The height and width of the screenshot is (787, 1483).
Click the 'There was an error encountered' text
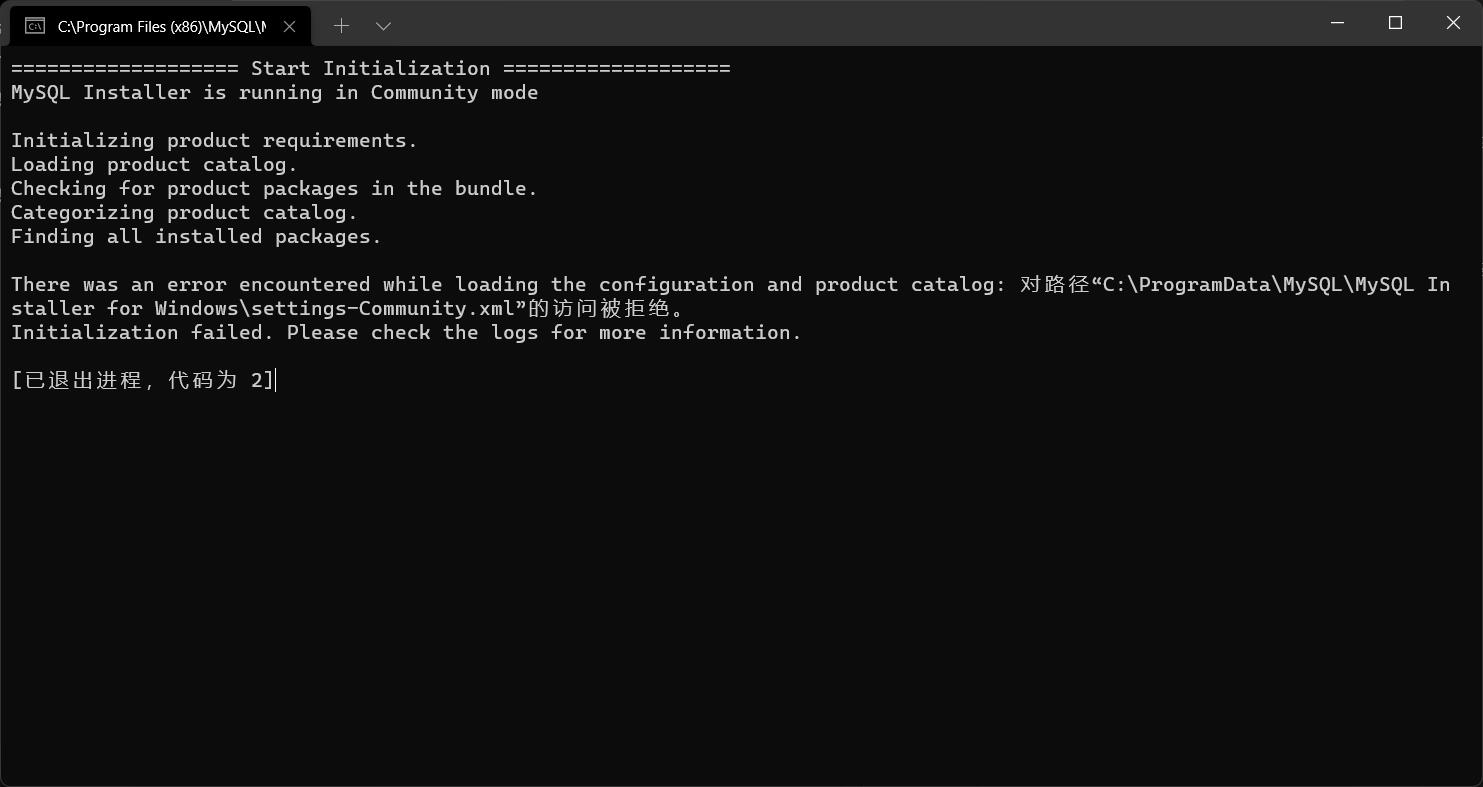190,284
